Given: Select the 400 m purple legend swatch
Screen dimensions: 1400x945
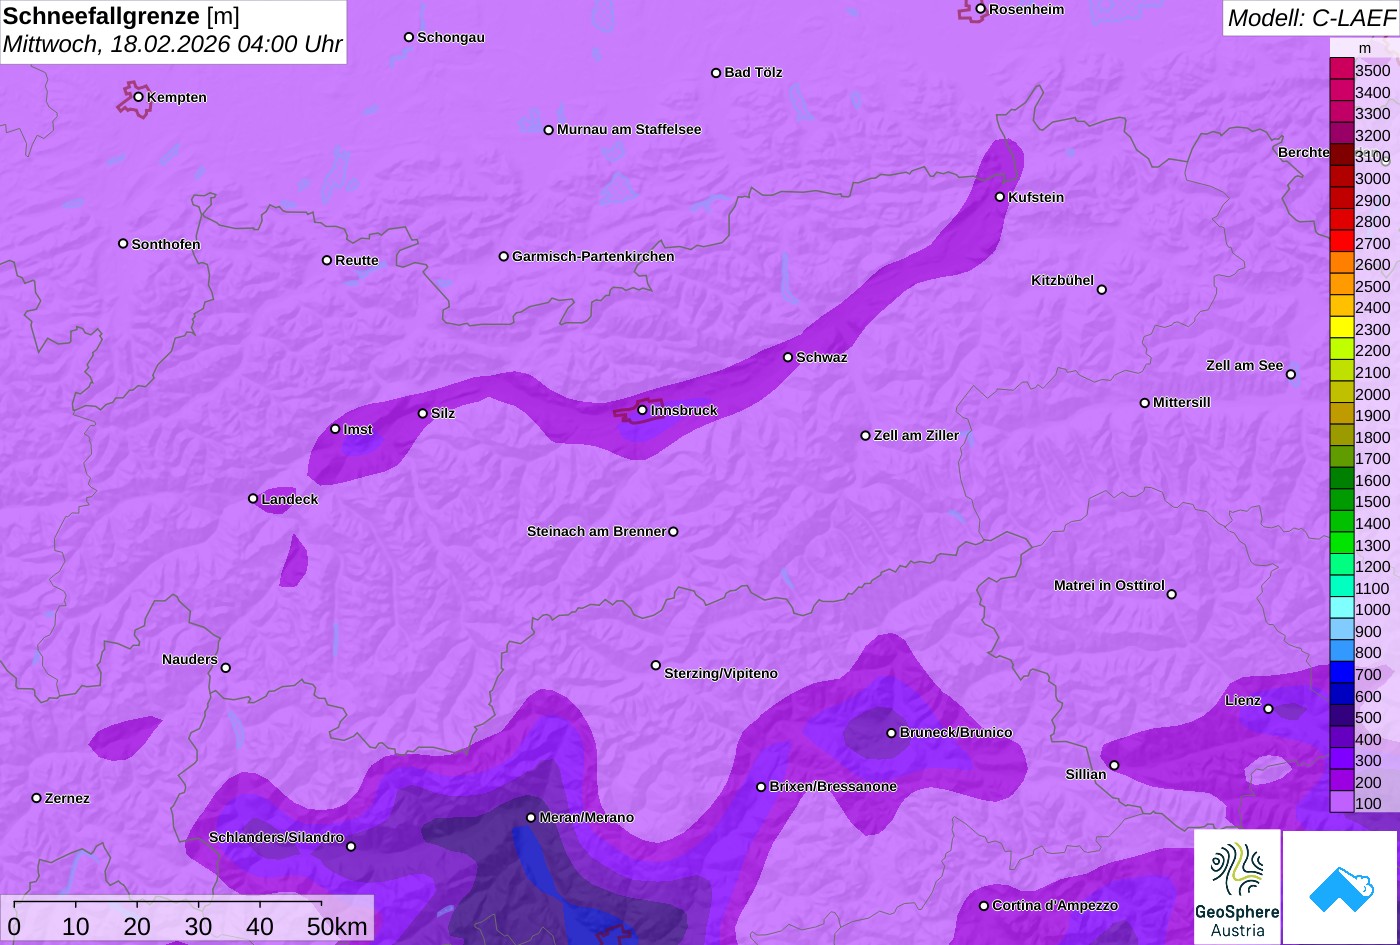Looking at the screenshot, I should [1342, 738].
